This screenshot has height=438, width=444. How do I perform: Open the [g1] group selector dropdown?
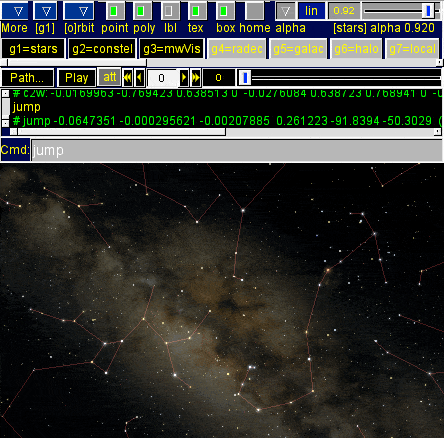(45, 11)
